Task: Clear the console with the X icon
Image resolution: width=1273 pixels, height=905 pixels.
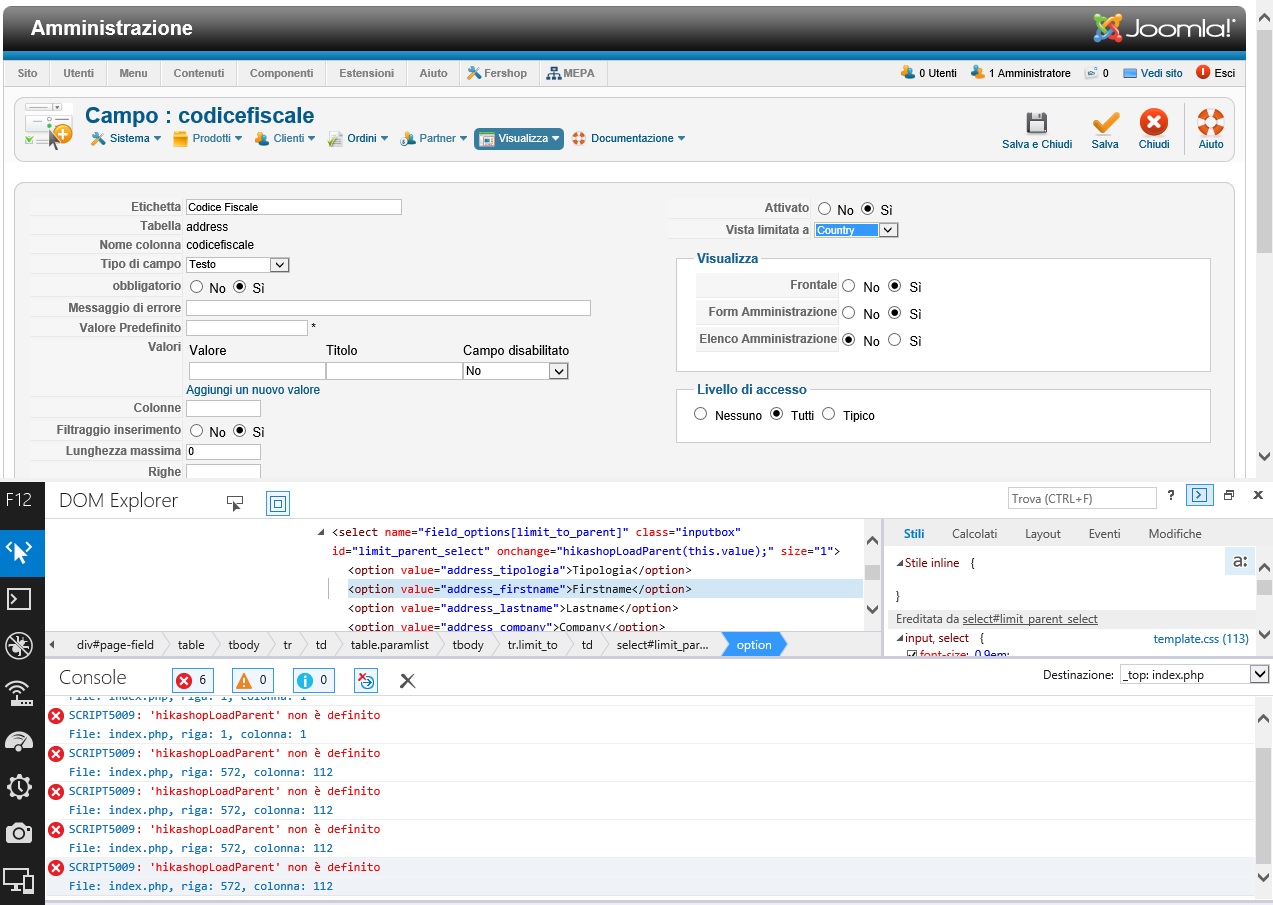Action: pos(407,681)
